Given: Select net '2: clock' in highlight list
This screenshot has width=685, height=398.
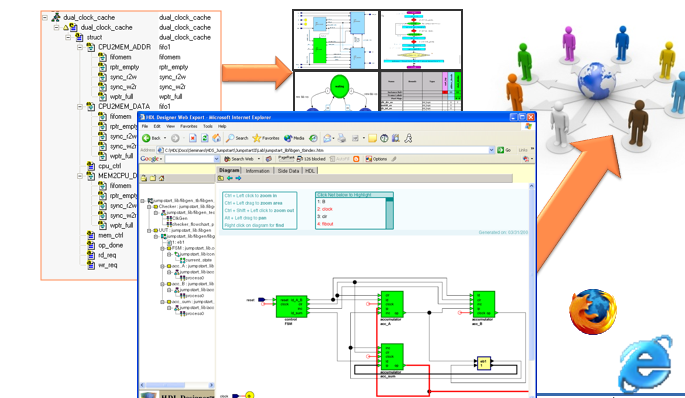Looking at the screenshot, I should [x=325, y=209].
